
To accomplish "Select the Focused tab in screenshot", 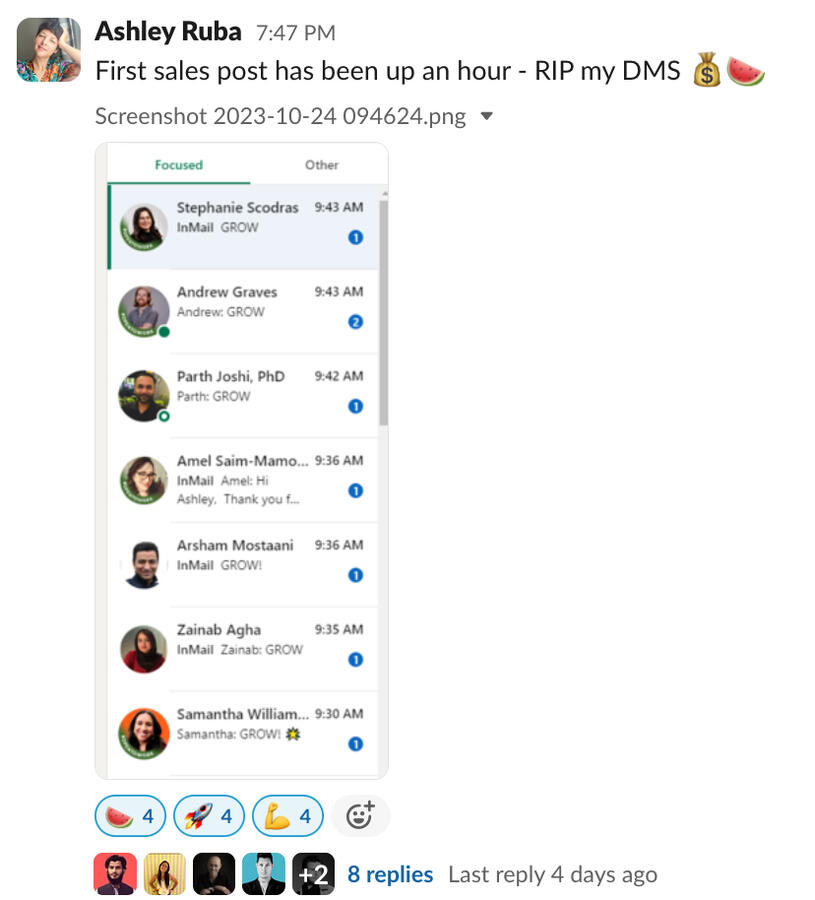I will [178, 165].
